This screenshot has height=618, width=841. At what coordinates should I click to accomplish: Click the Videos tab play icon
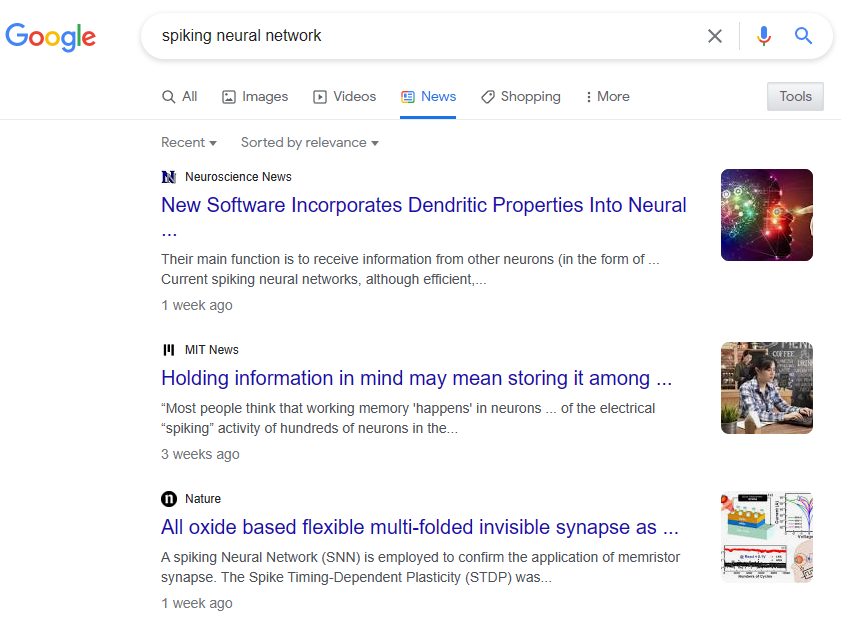[320, 97]
